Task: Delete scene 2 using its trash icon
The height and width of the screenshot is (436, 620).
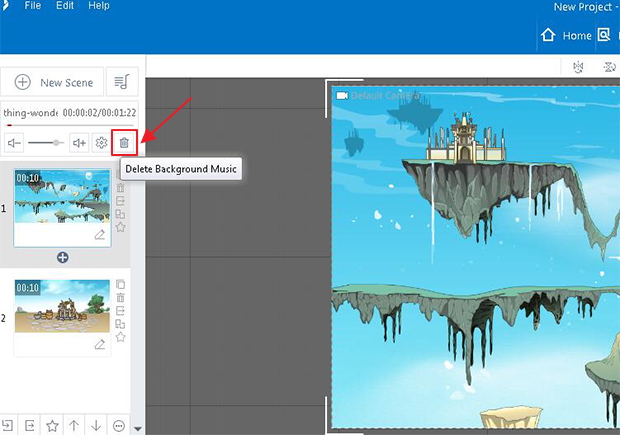Action: pos(121,297)
